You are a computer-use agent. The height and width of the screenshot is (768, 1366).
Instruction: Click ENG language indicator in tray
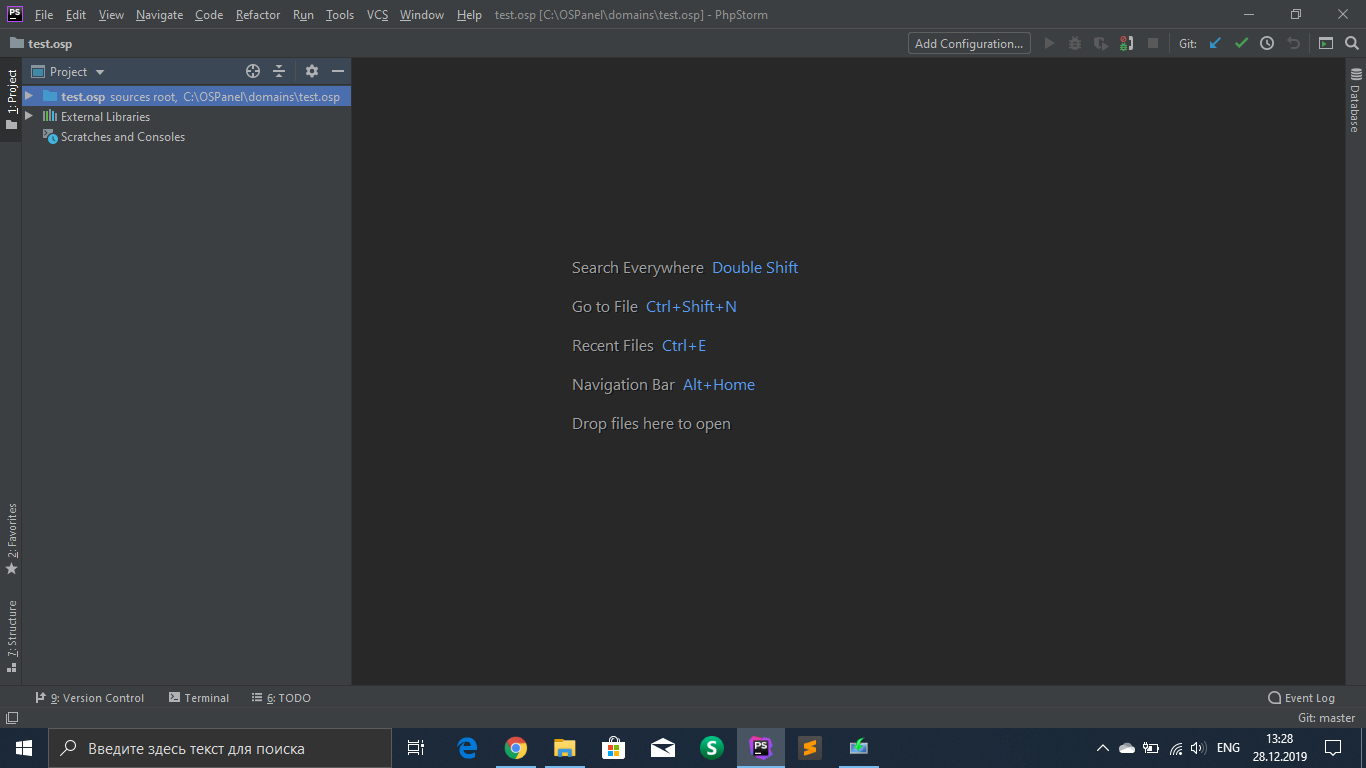[1228, 748]
